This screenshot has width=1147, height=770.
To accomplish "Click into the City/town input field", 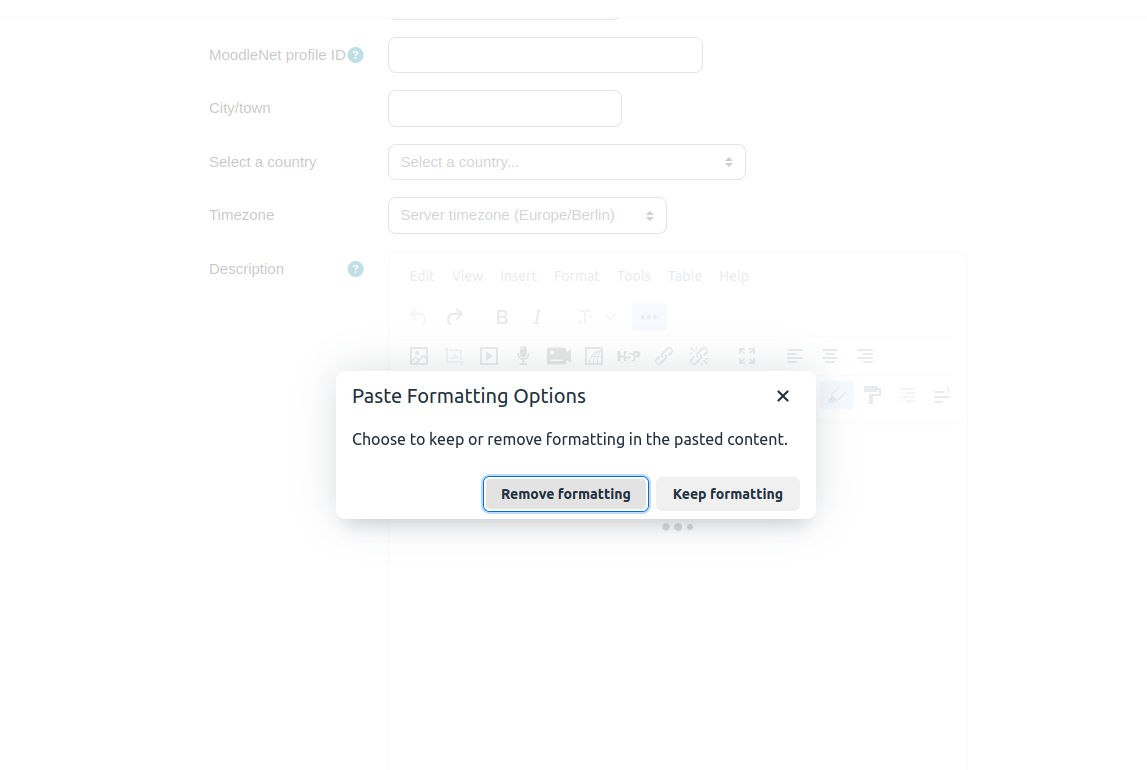I will coord(505,108).
